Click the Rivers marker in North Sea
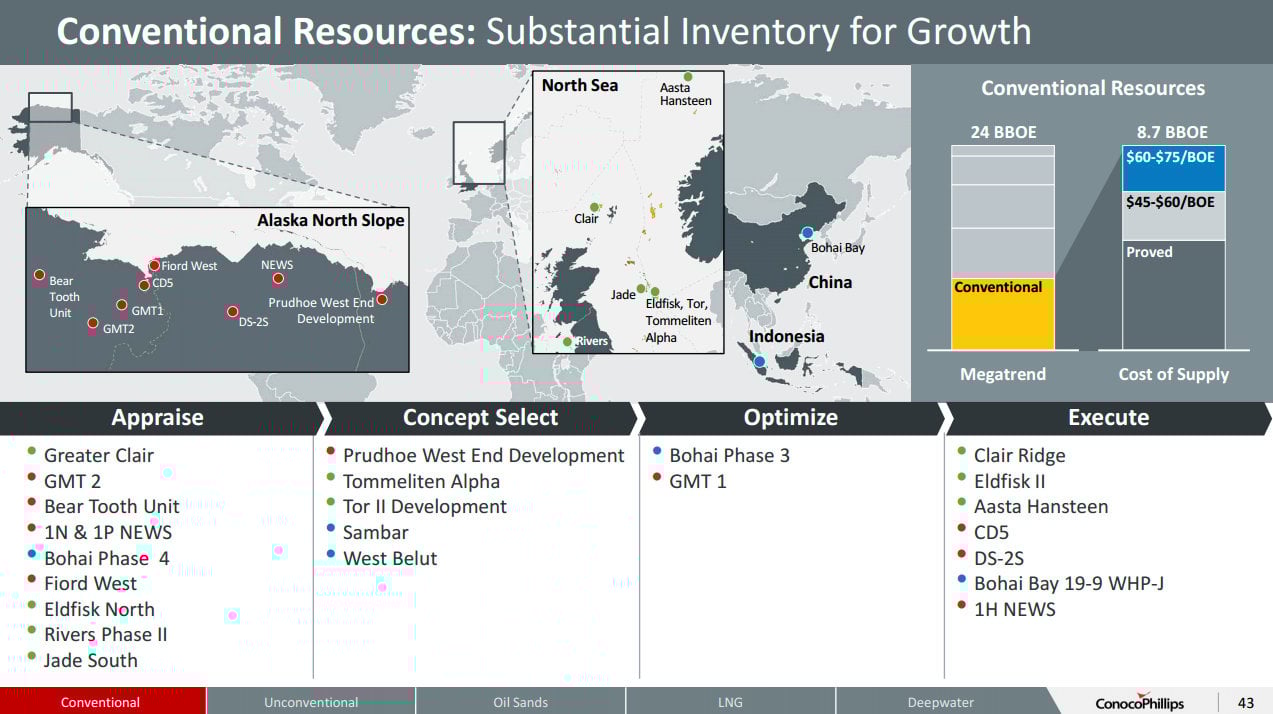The height and width of the screenshot is (714, 1273). (x=567, y=342)
